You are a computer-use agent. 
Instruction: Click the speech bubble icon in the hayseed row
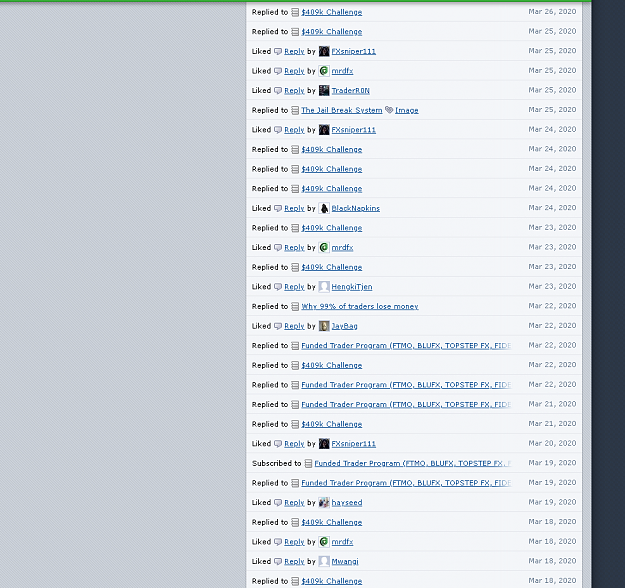[x=278, y=503]
